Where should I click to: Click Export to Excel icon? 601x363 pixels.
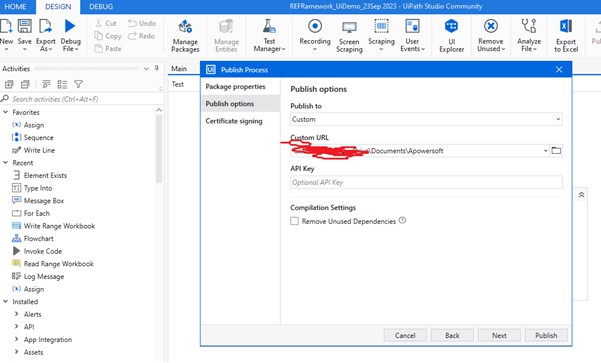point(566,26)
